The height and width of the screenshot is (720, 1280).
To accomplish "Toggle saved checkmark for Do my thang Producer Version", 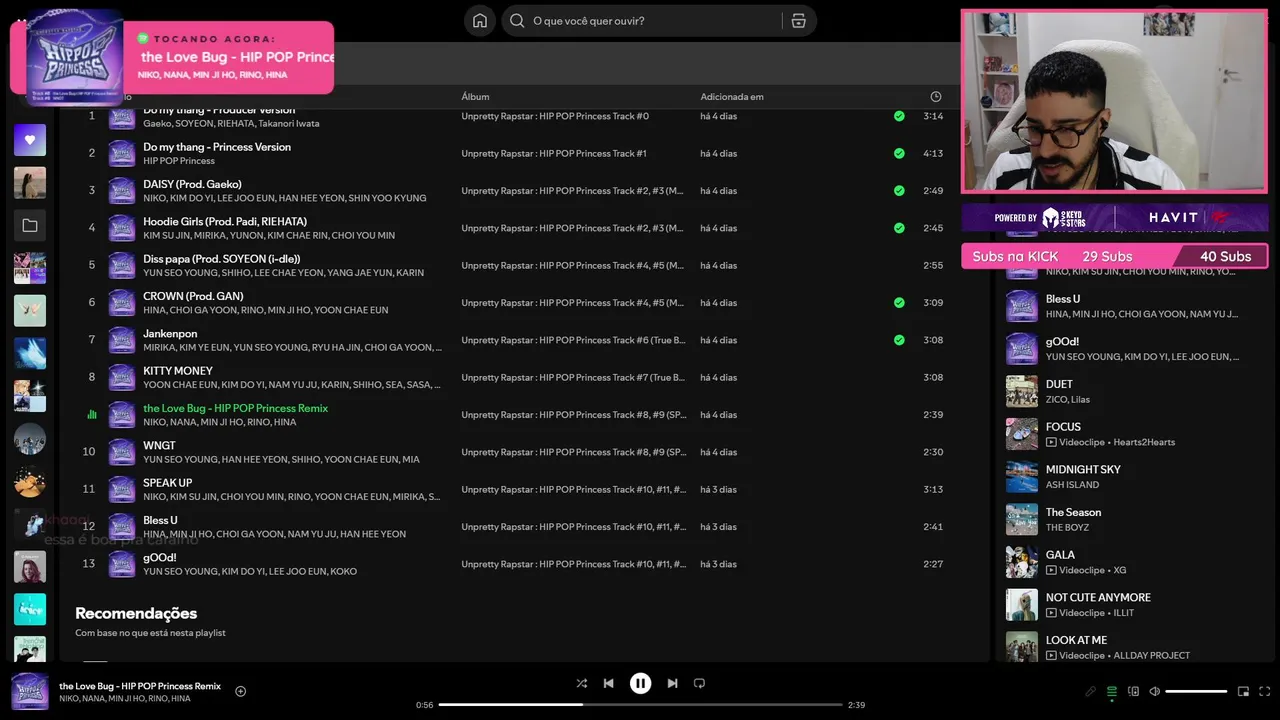I will (899, 116).
